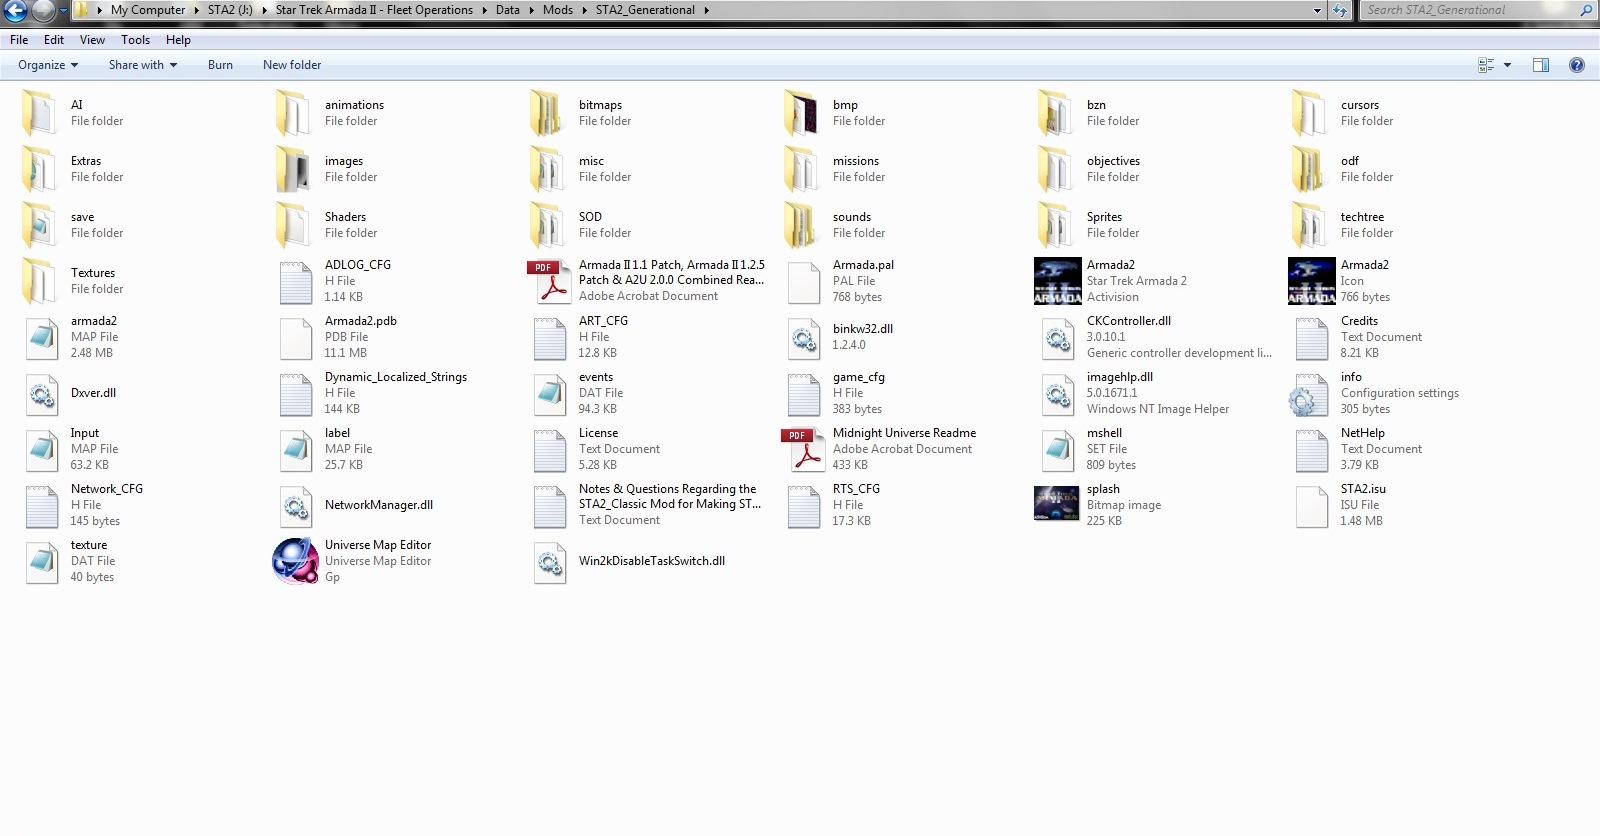Open the Tools menu
Viewport: 1600px width, 836px height.
click(x=135, y=40)
